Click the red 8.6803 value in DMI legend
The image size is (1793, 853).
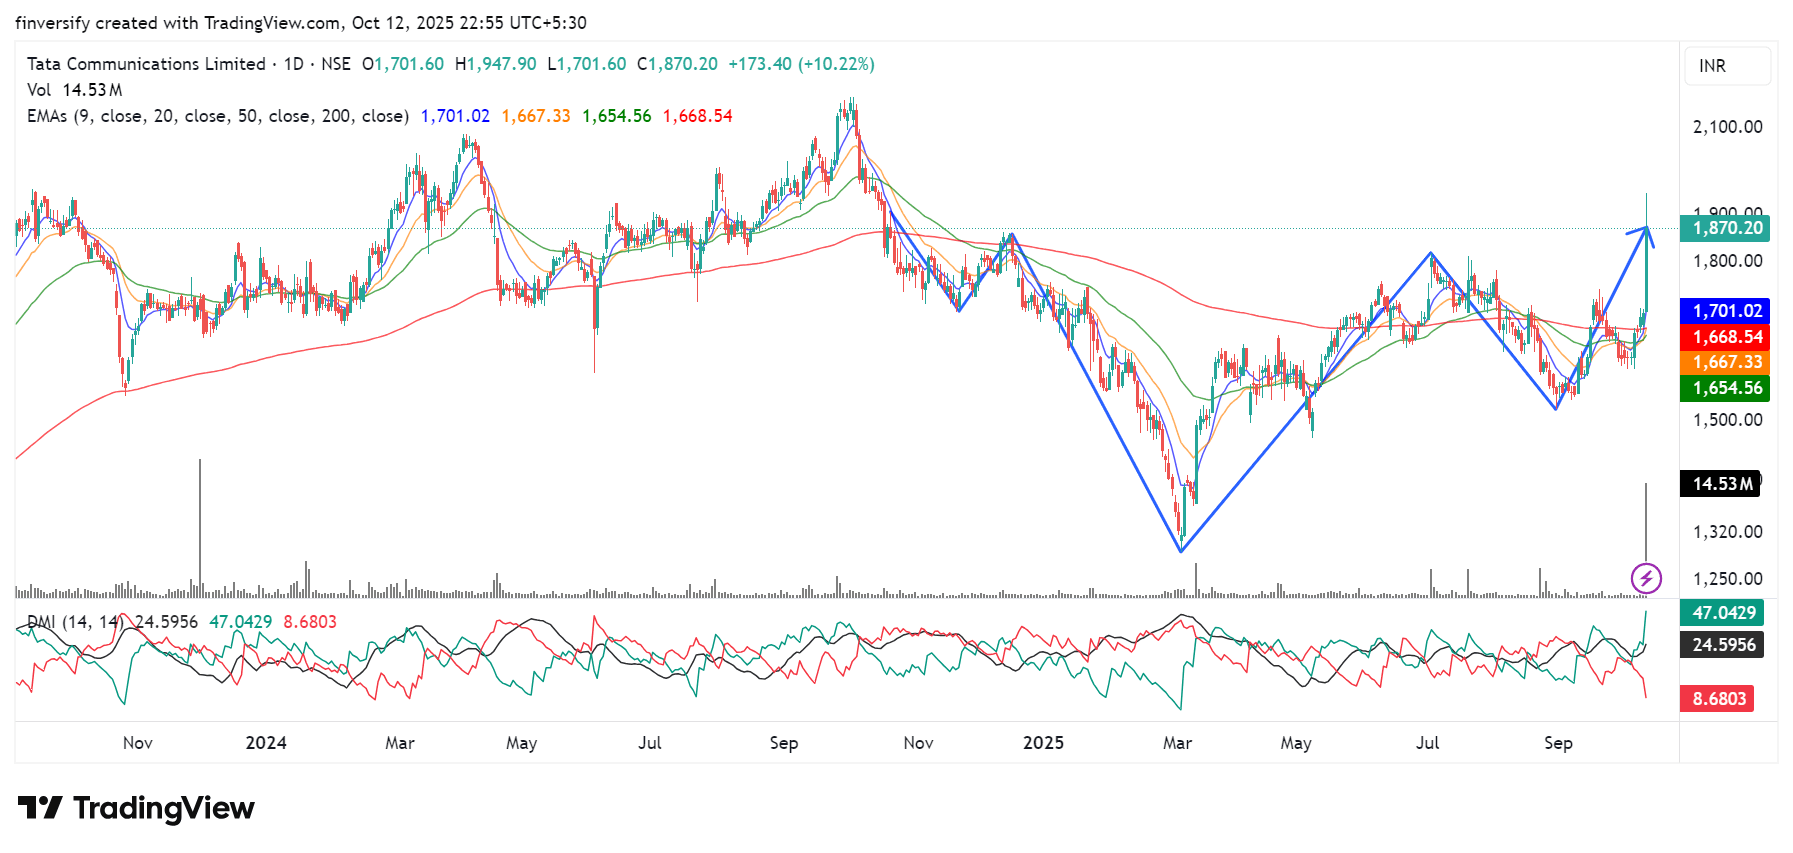pyautogui.click(x=310, y=622)
